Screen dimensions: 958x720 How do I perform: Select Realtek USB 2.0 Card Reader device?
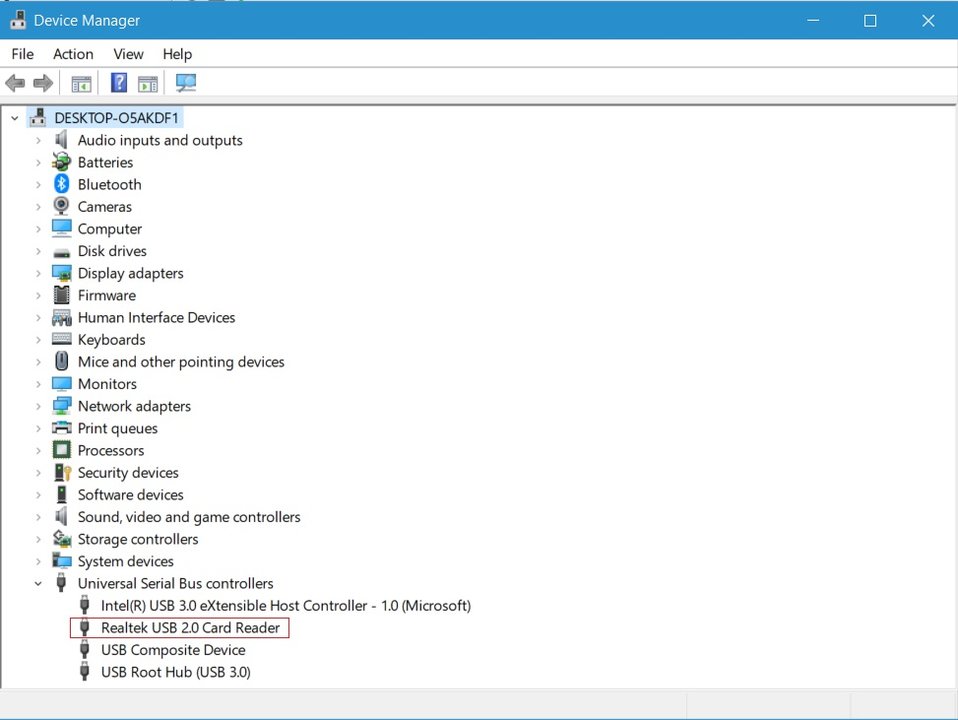[x=190, y=628]
